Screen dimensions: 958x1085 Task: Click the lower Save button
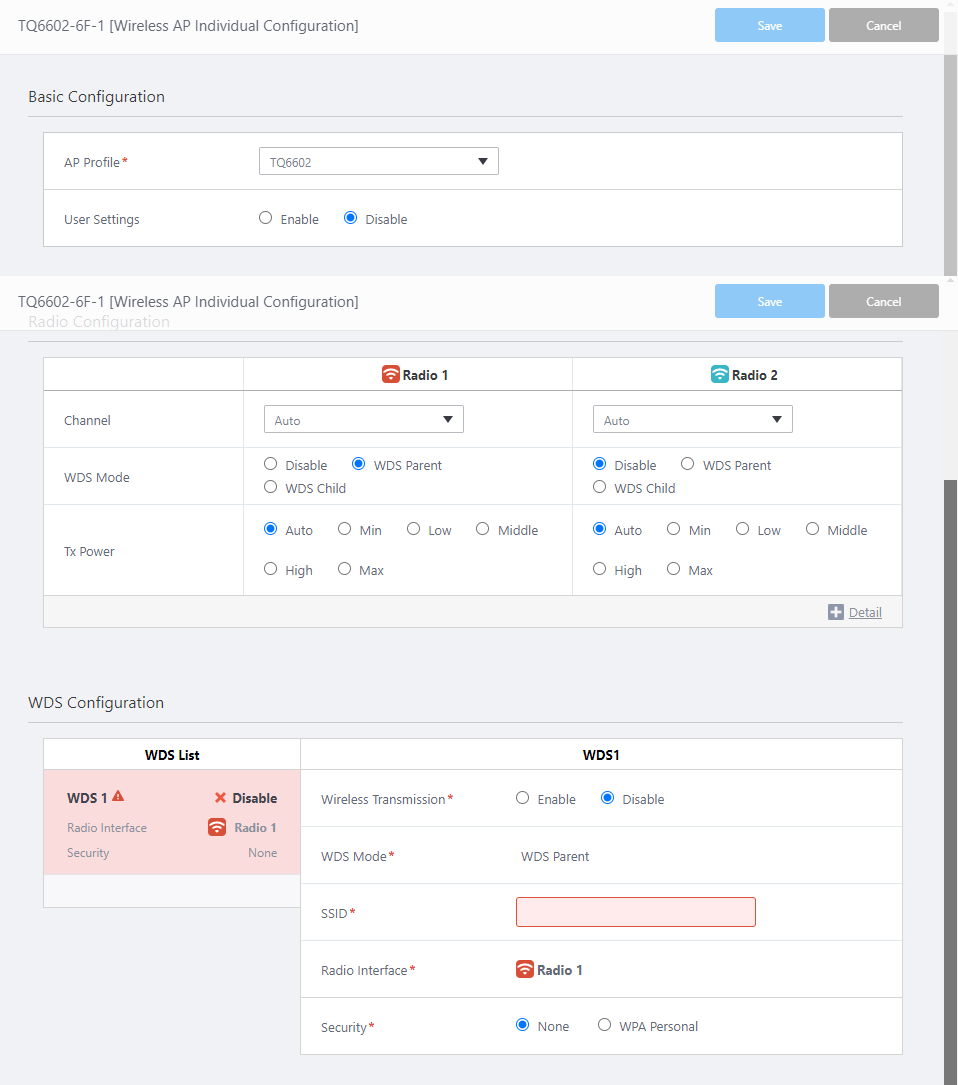pos(770,301)
